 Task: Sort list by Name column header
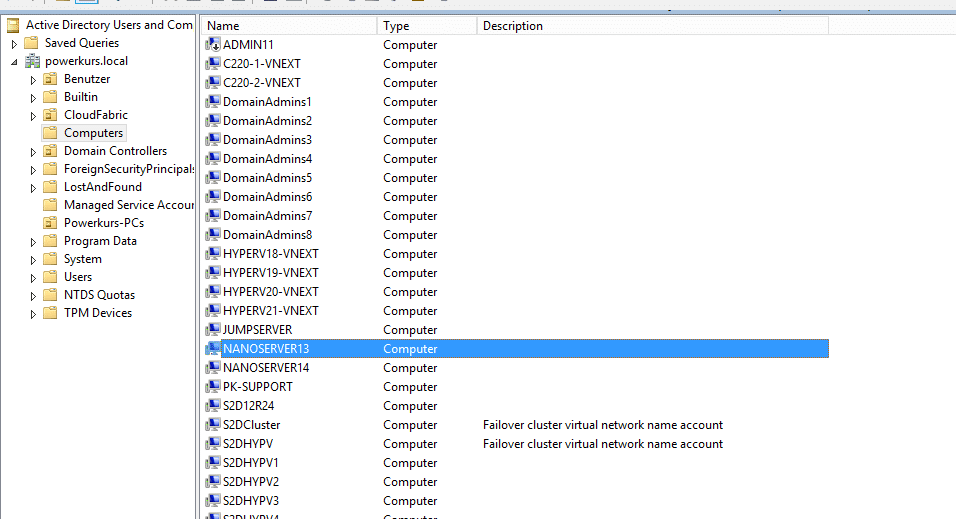289,26
